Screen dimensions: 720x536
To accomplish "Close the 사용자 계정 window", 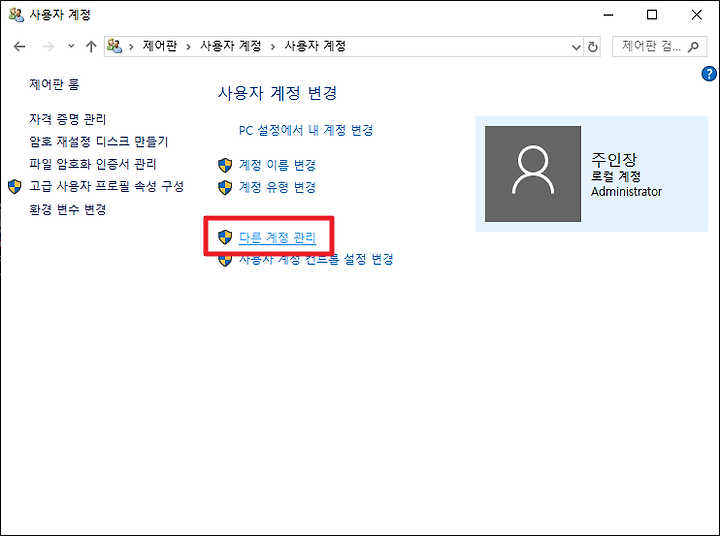I will tap(697, 15).
